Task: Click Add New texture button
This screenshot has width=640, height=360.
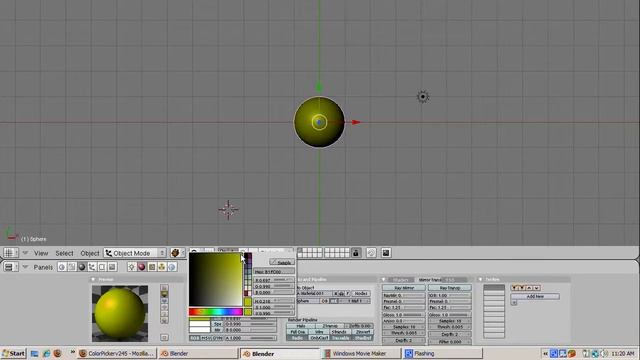Action: (535, 296)
